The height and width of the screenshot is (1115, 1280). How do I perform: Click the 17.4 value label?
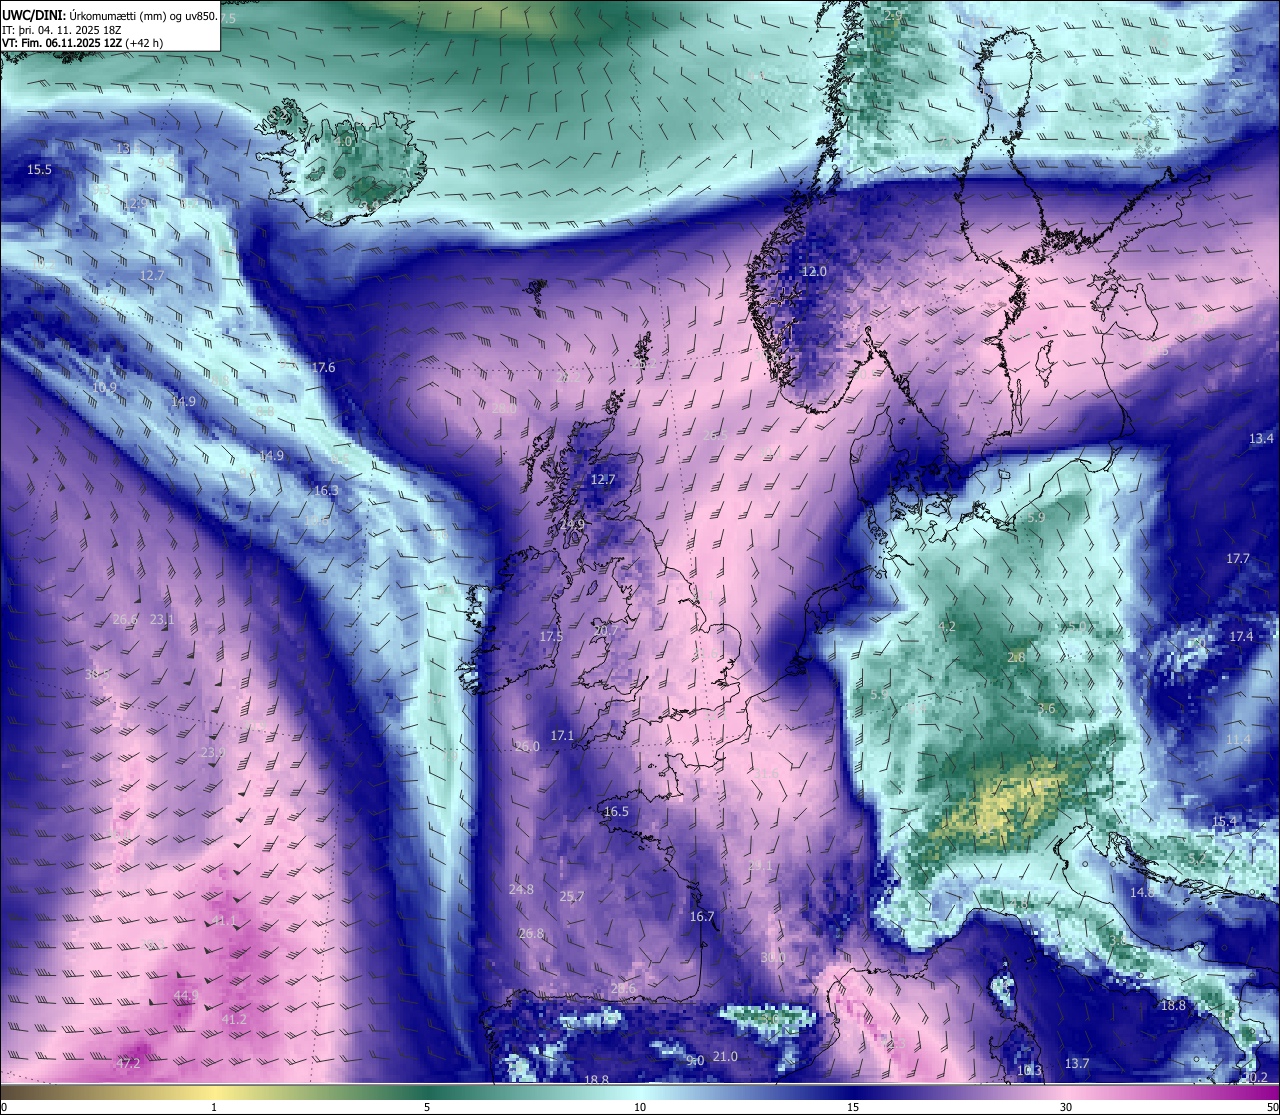point(1241,637)
